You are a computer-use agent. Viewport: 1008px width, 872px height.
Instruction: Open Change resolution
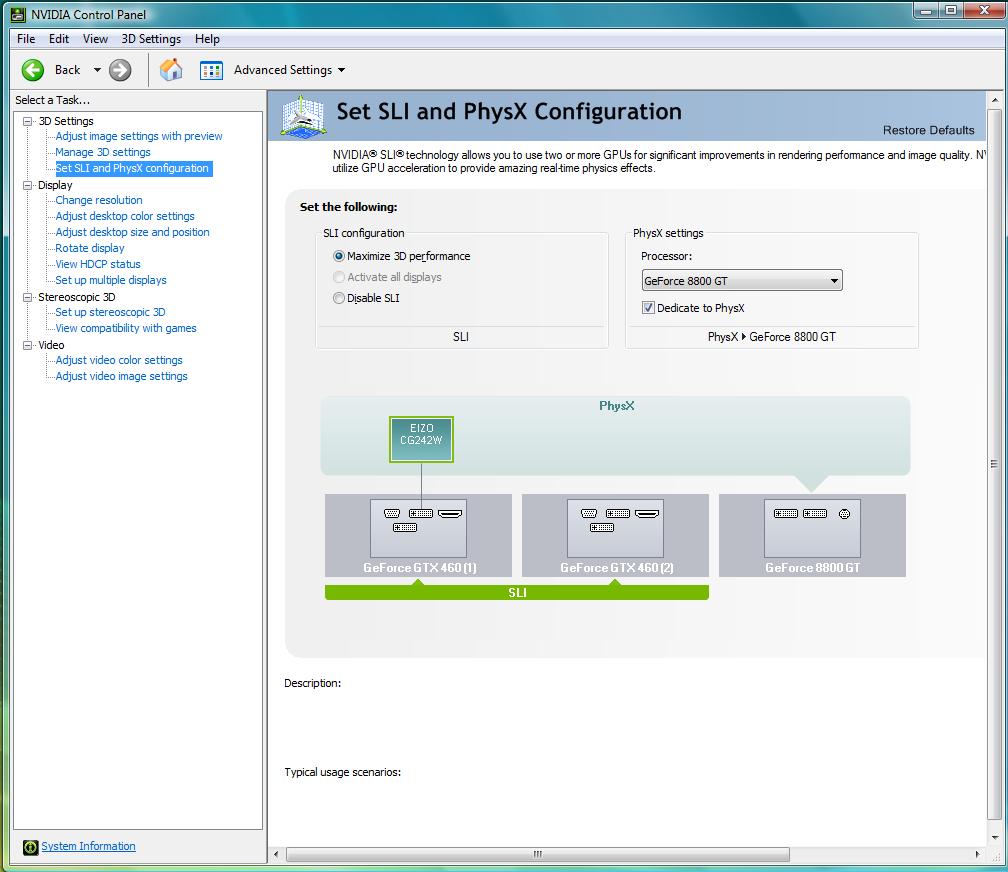pos(99,200)
